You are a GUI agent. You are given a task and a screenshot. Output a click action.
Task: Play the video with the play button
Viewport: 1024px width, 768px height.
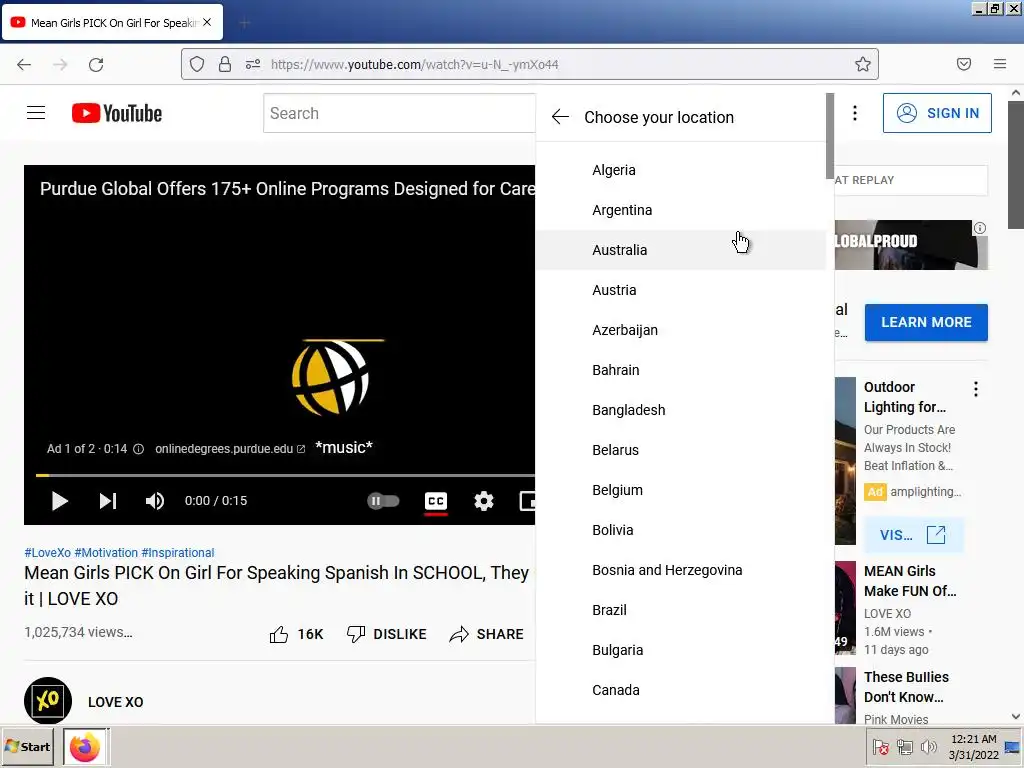(x=59, y=501)
